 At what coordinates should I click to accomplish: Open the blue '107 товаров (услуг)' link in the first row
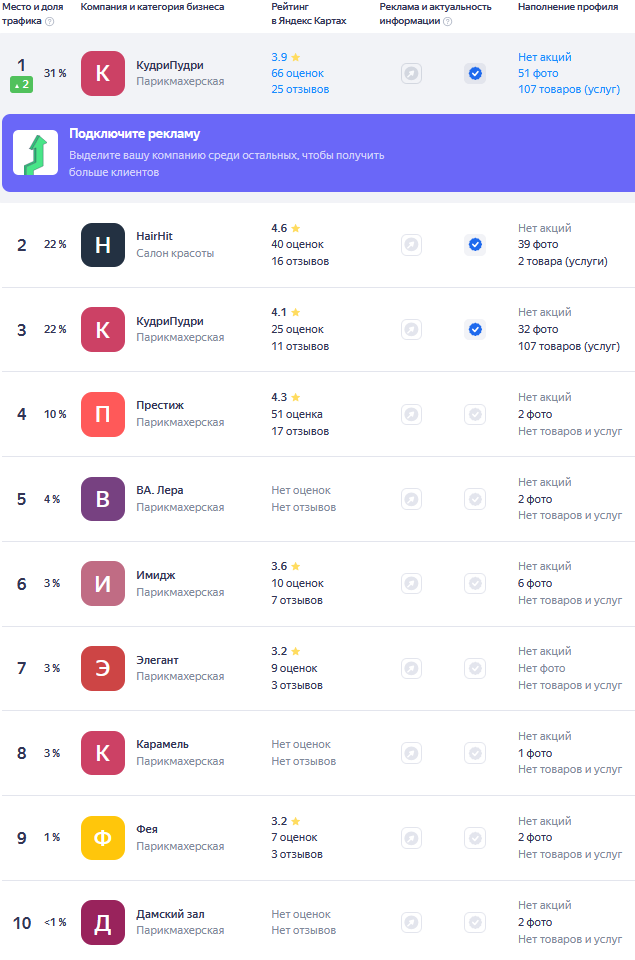pos(569,89)
